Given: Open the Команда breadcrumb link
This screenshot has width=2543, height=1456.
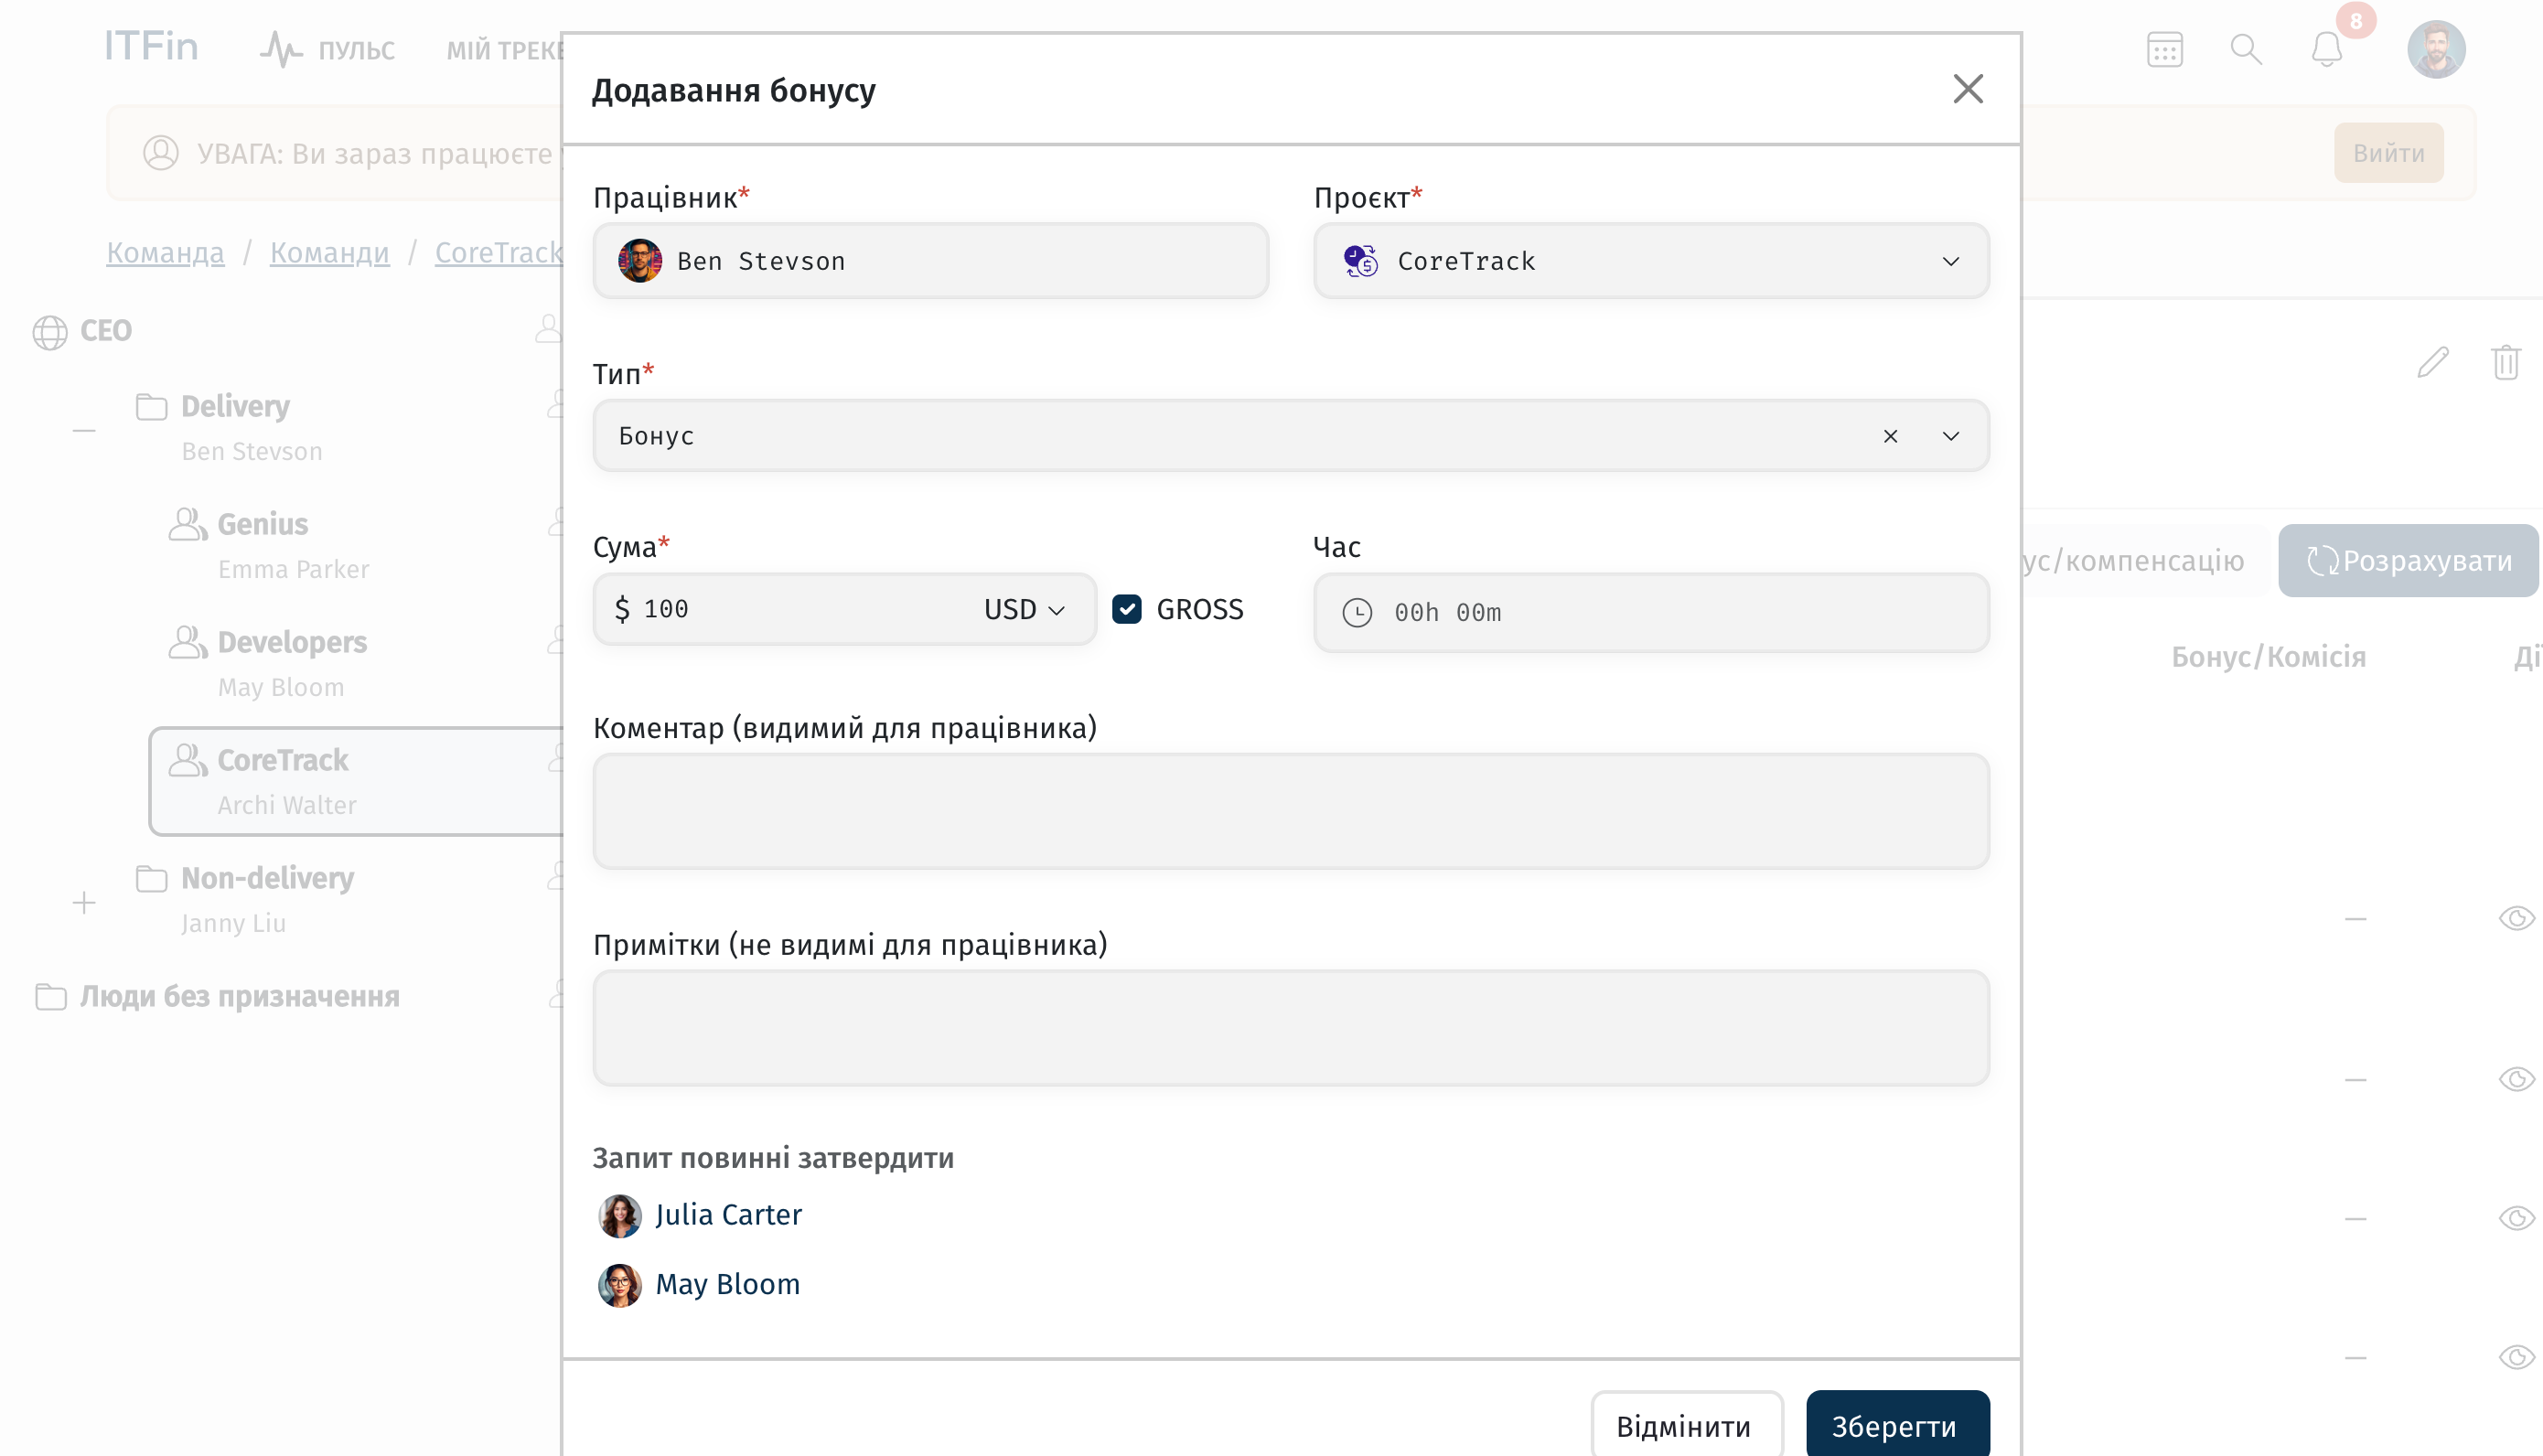Looking at the screenshot, I should (165, 253).
